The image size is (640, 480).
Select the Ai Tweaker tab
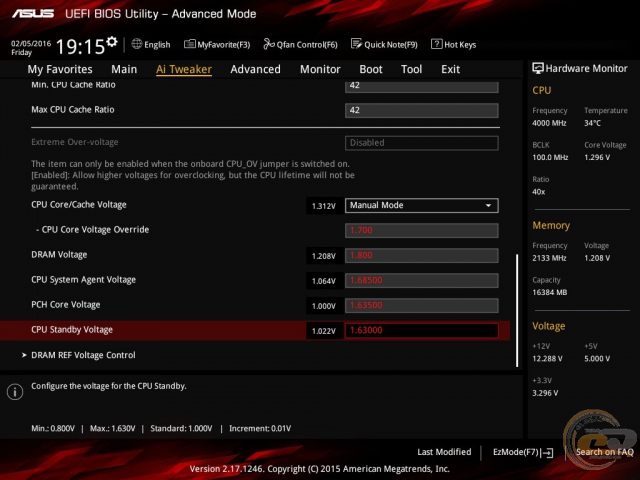pyautogui.click(x=184, y=69)
